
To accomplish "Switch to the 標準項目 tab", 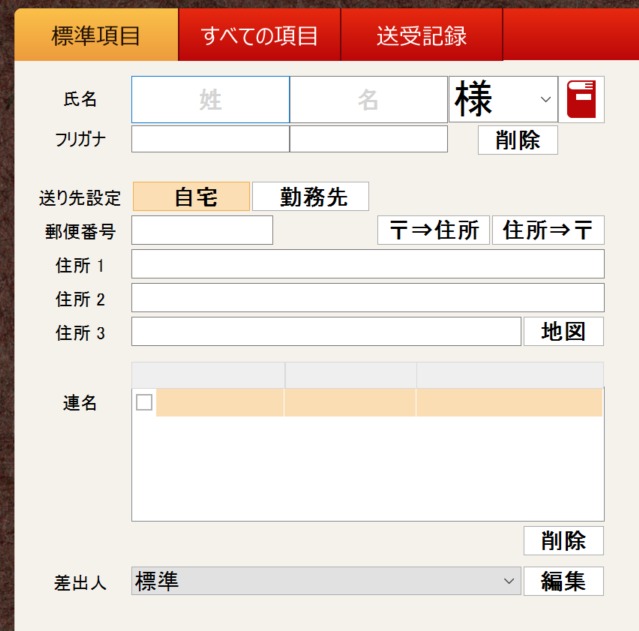I will tap(96, 35).
